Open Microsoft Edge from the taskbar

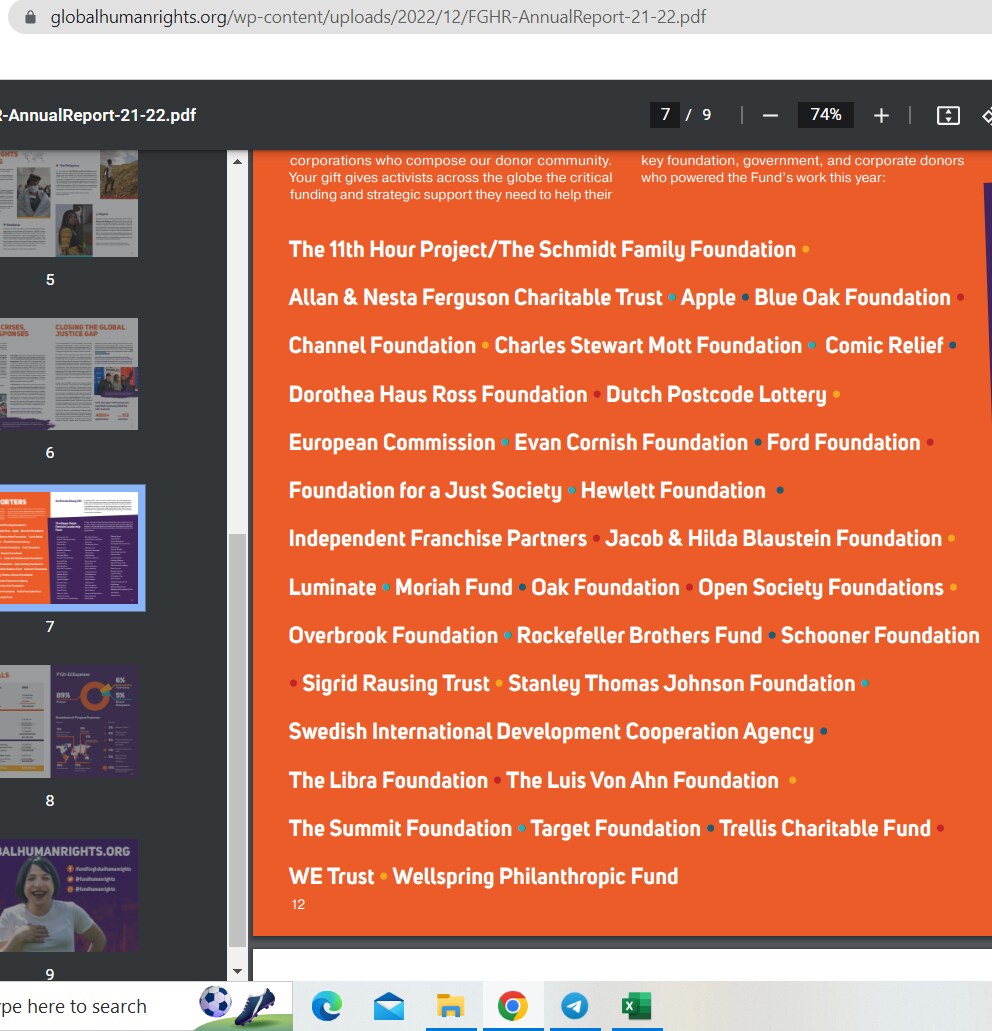(327, 1006)
